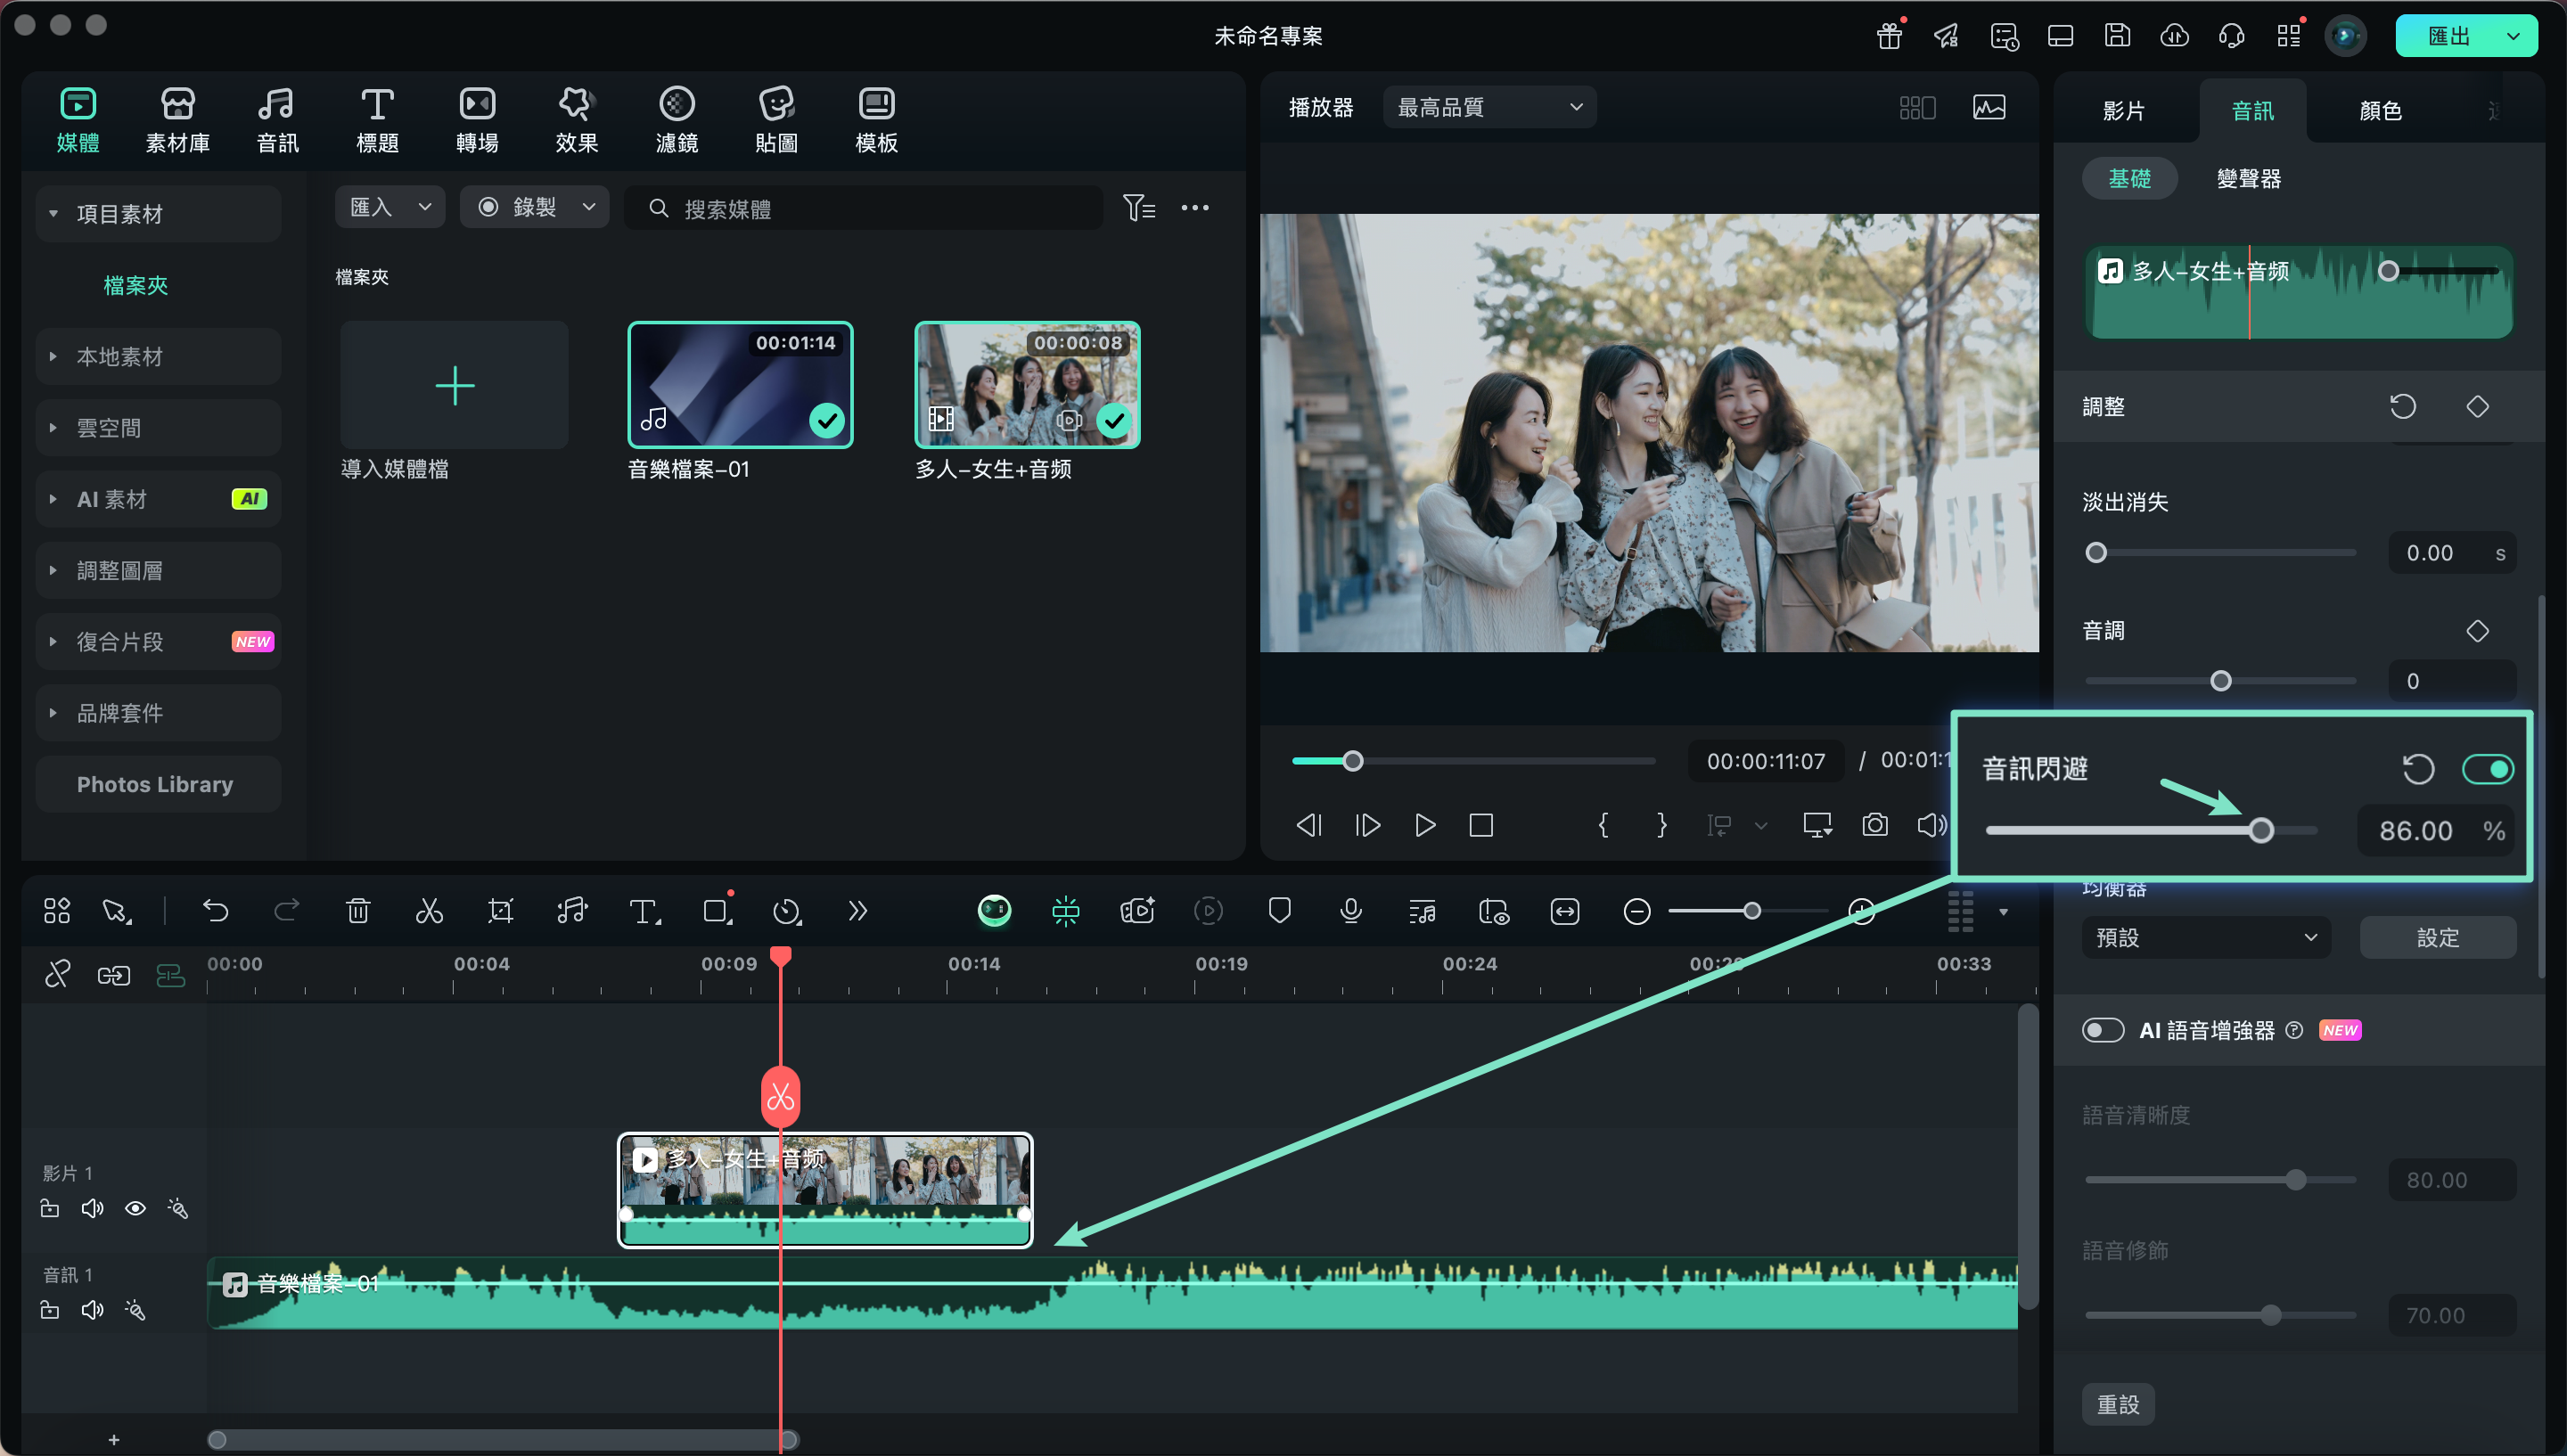Open the 檔案夾 folder item
2567x1456 pixels.
point(136,285)
